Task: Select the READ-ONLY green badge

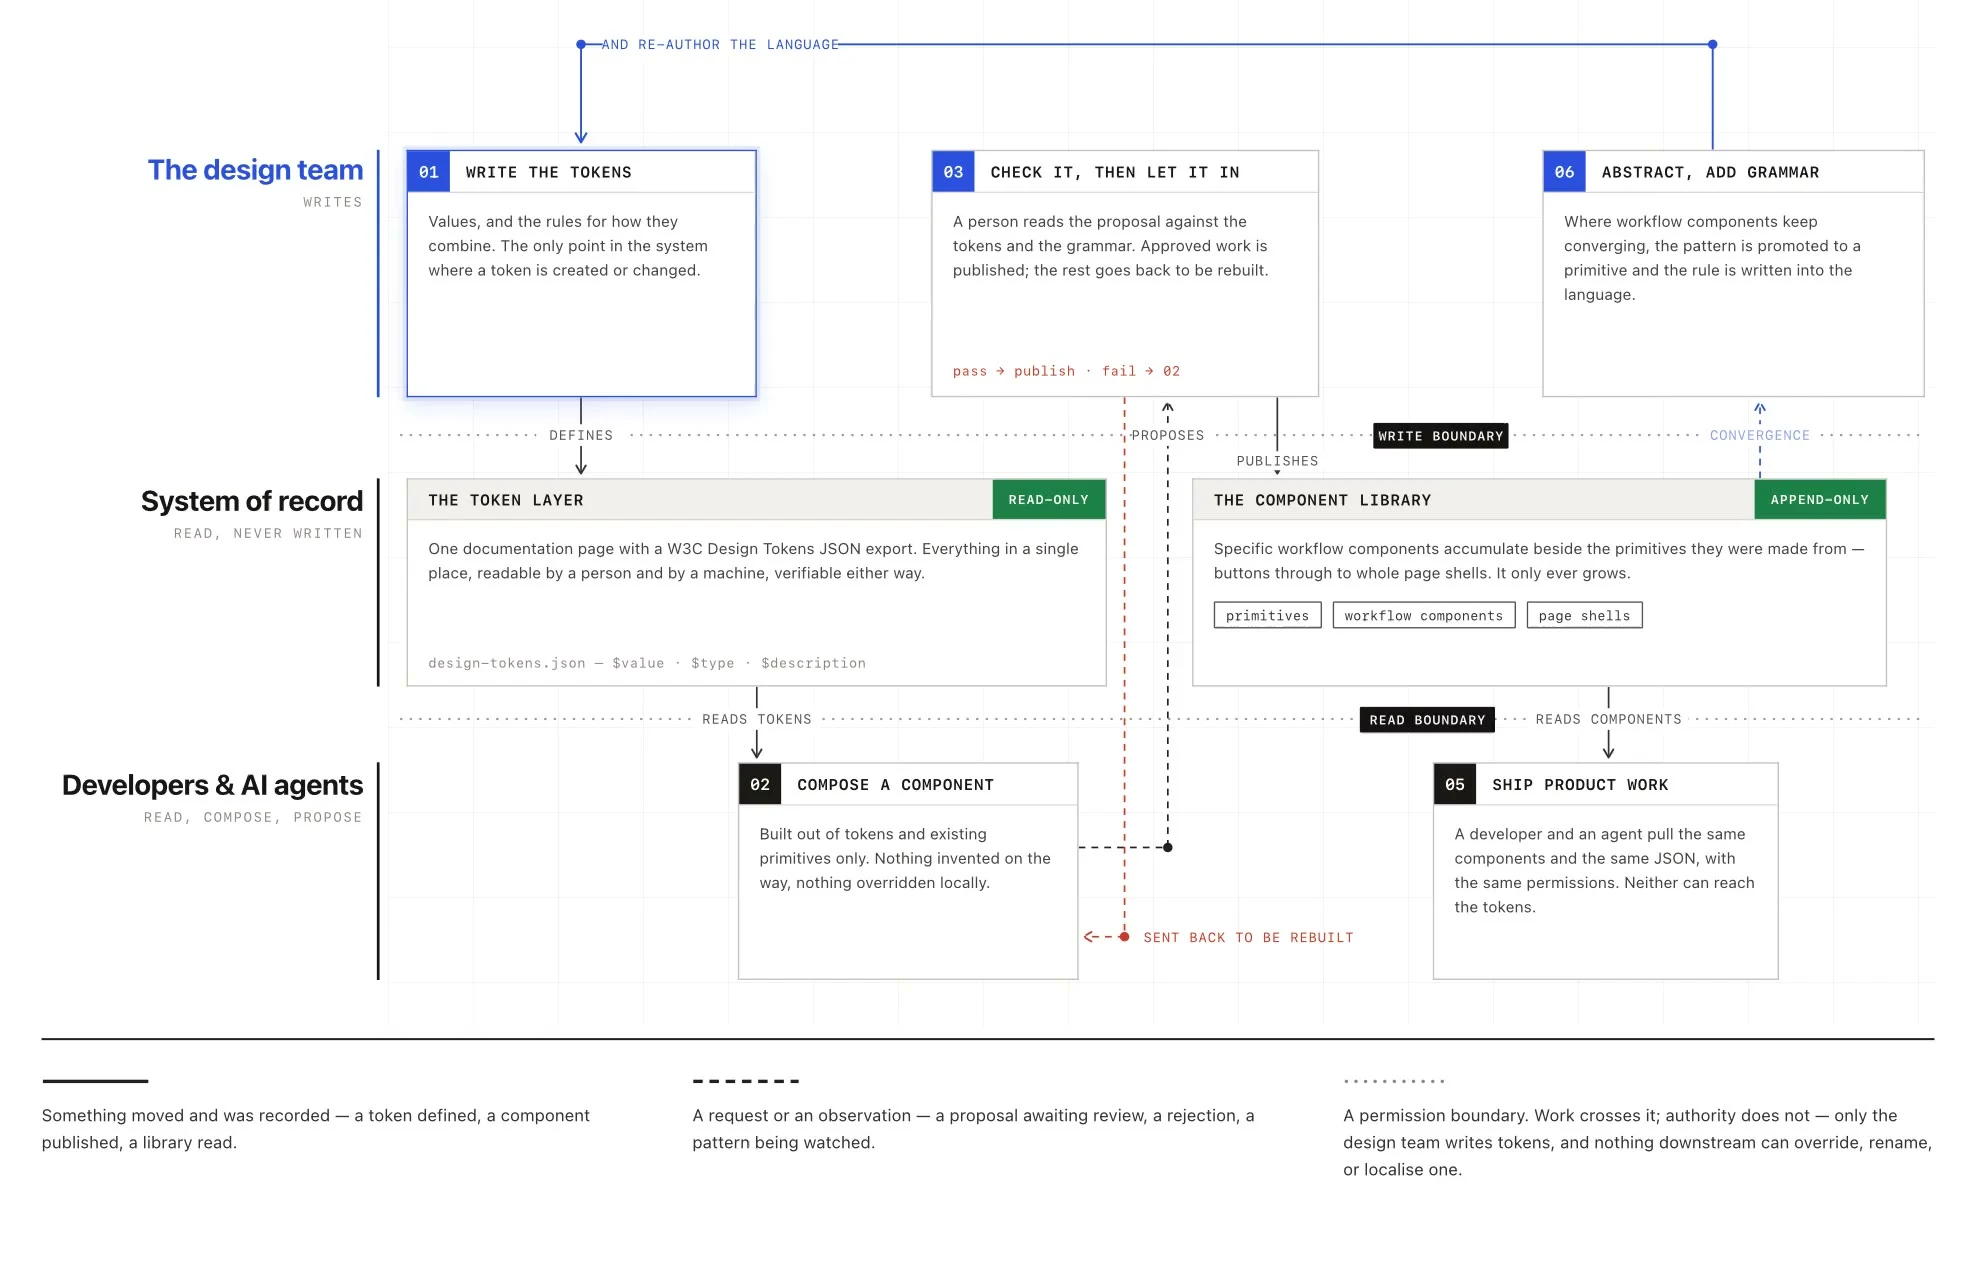Action: tap(1049, 500)
